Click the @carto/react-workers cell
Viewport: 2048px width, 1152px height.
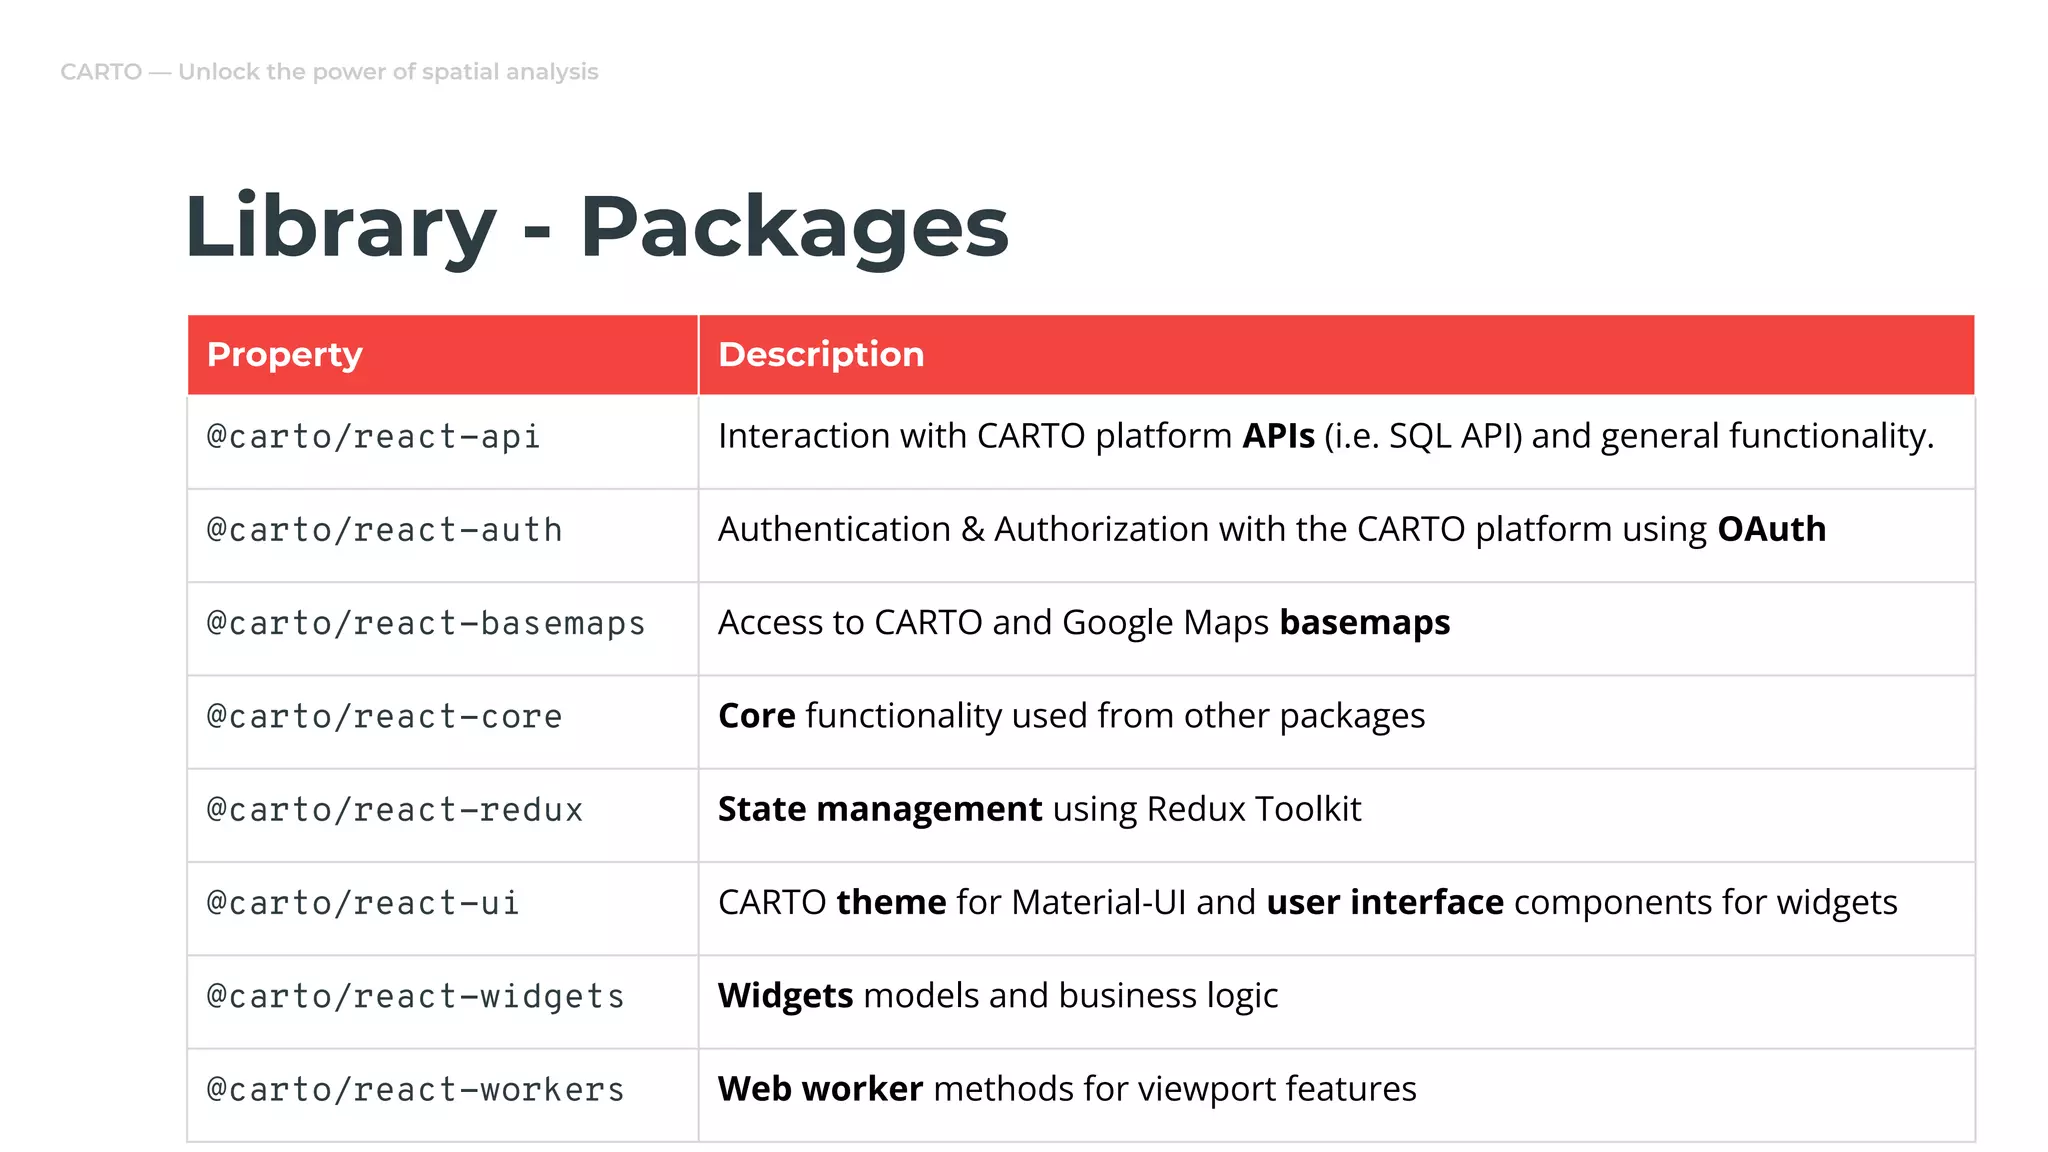pyautogui.click(x=442, y=1094)
